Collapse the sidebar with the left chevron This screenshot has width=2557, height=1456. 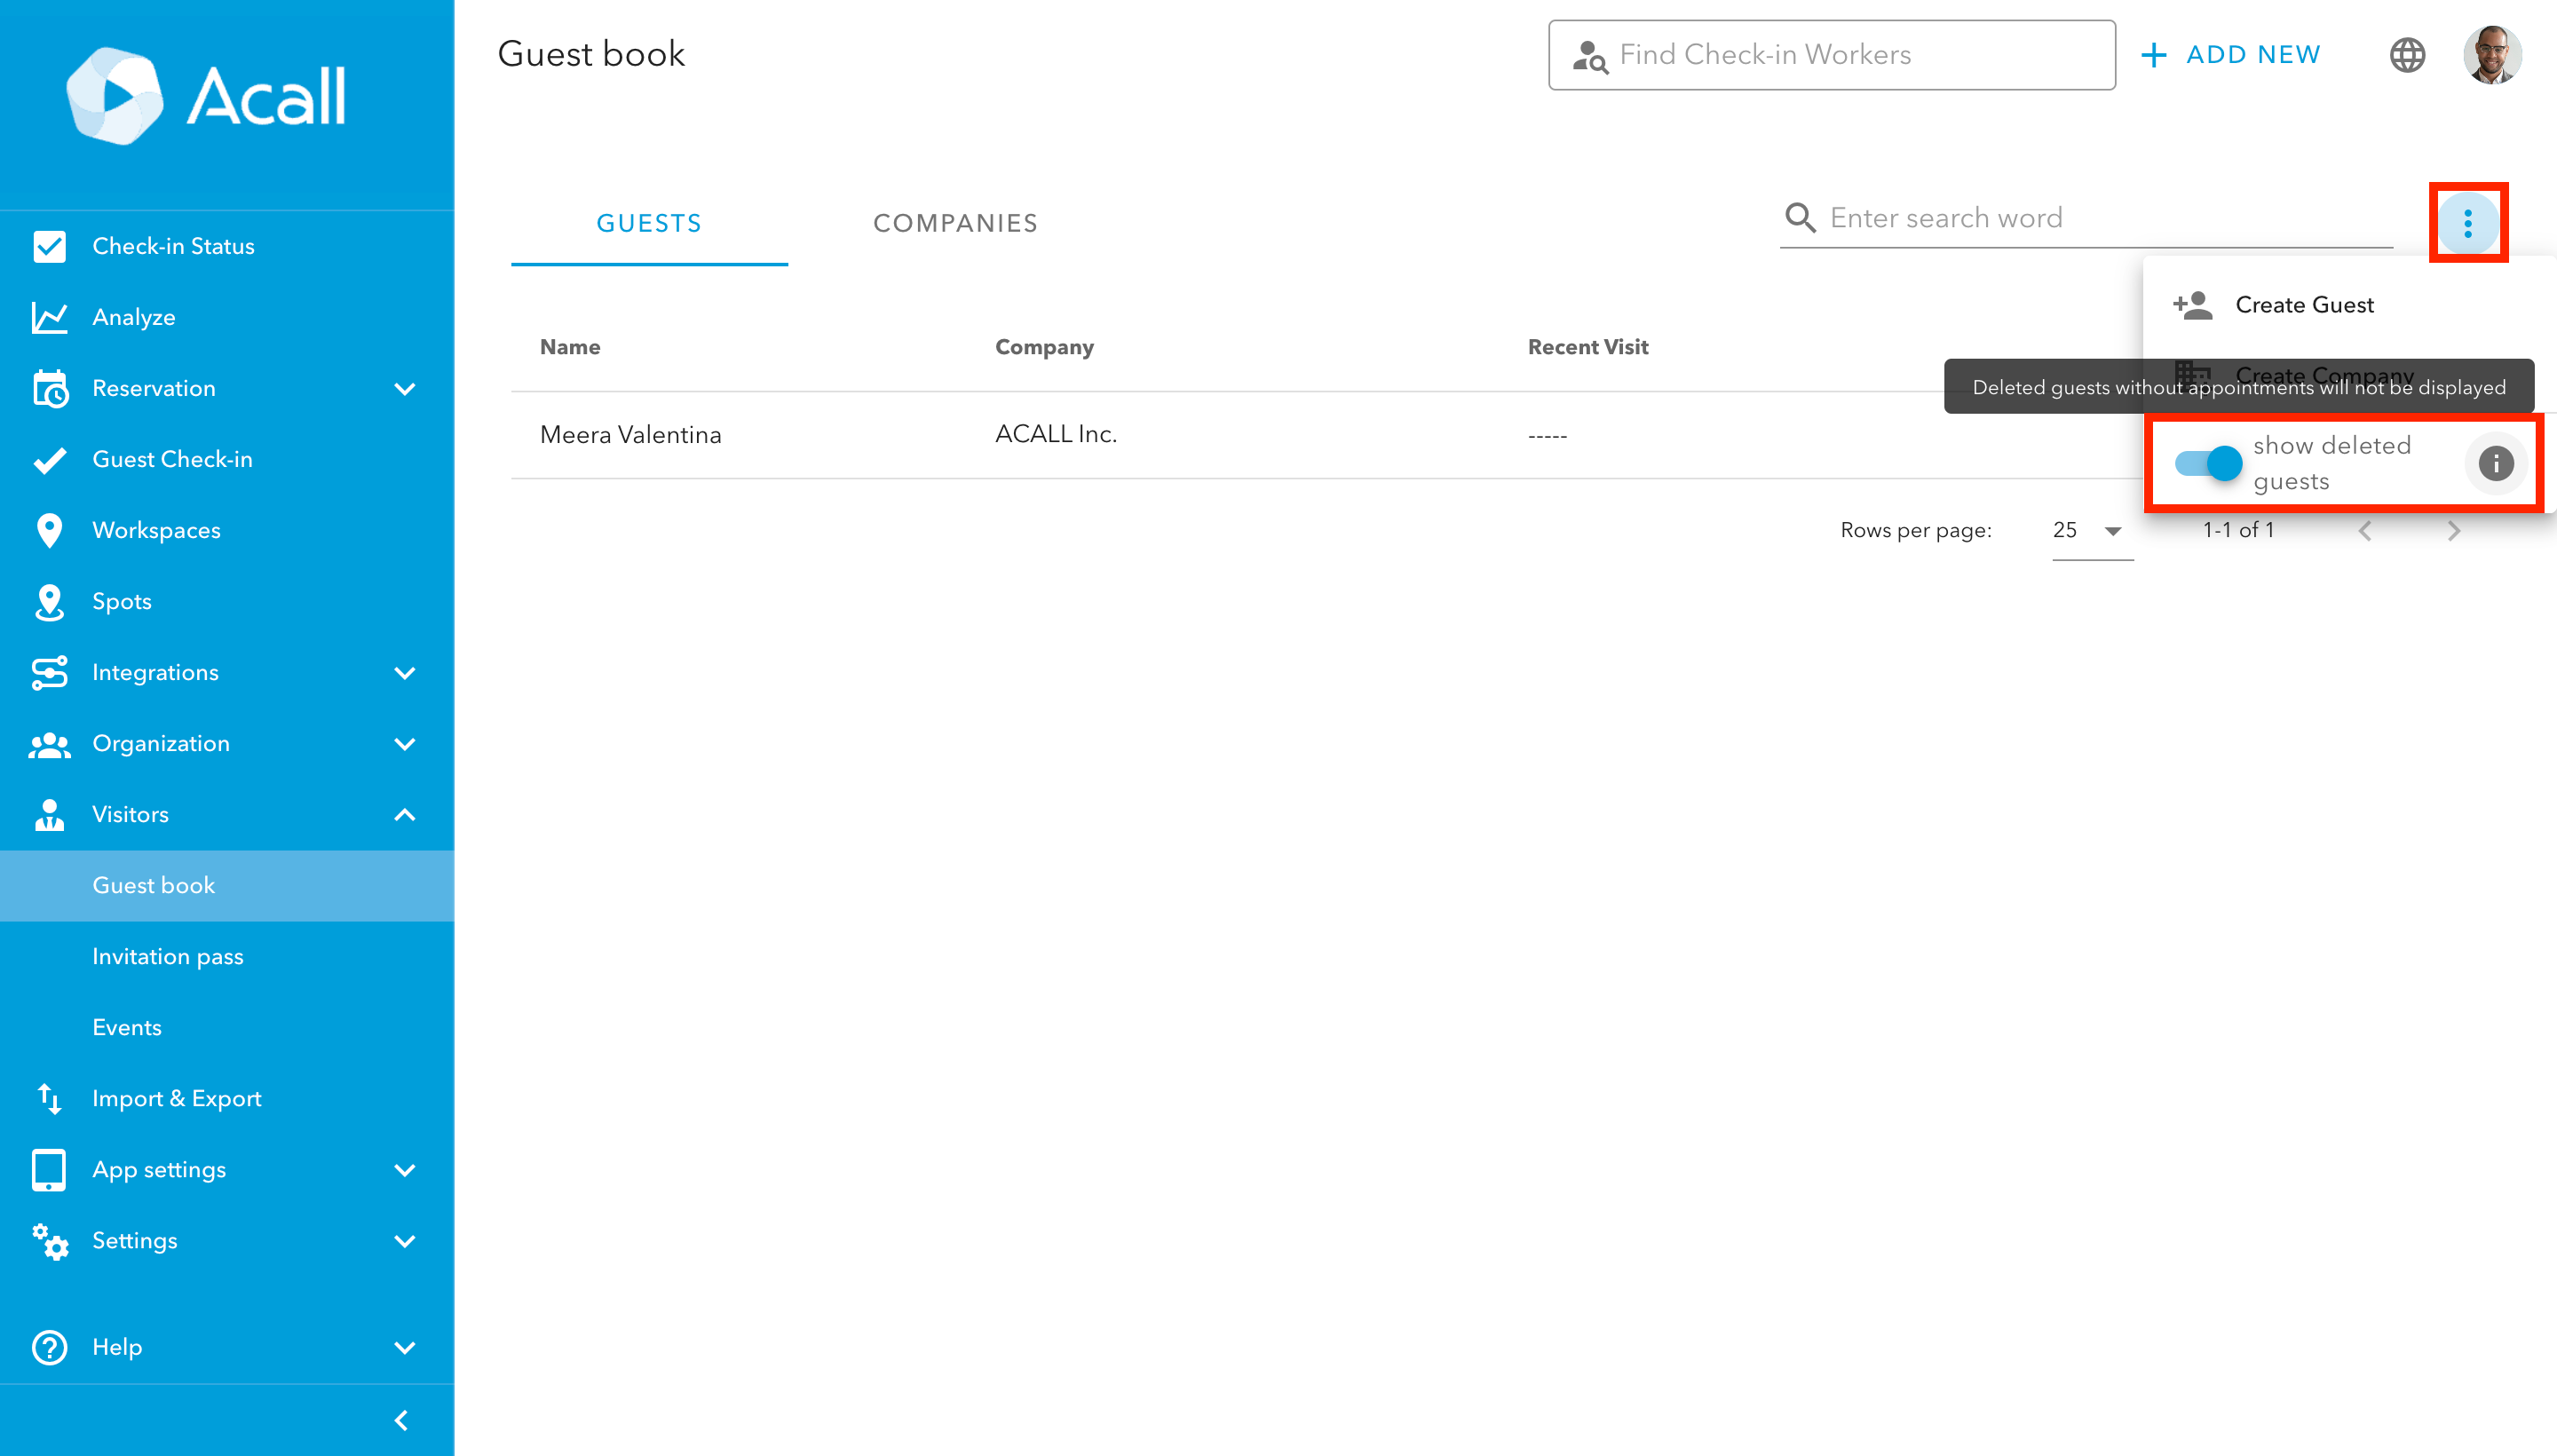coord(401,1420)
